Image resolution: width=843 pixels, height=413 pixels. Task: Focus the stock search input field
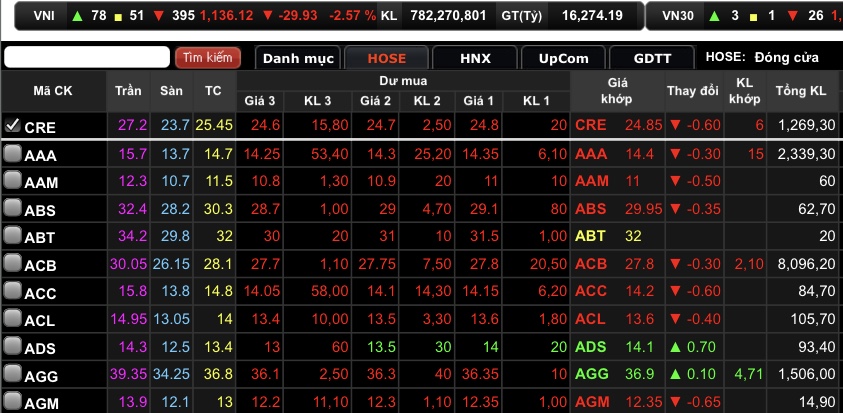(87, 58)
